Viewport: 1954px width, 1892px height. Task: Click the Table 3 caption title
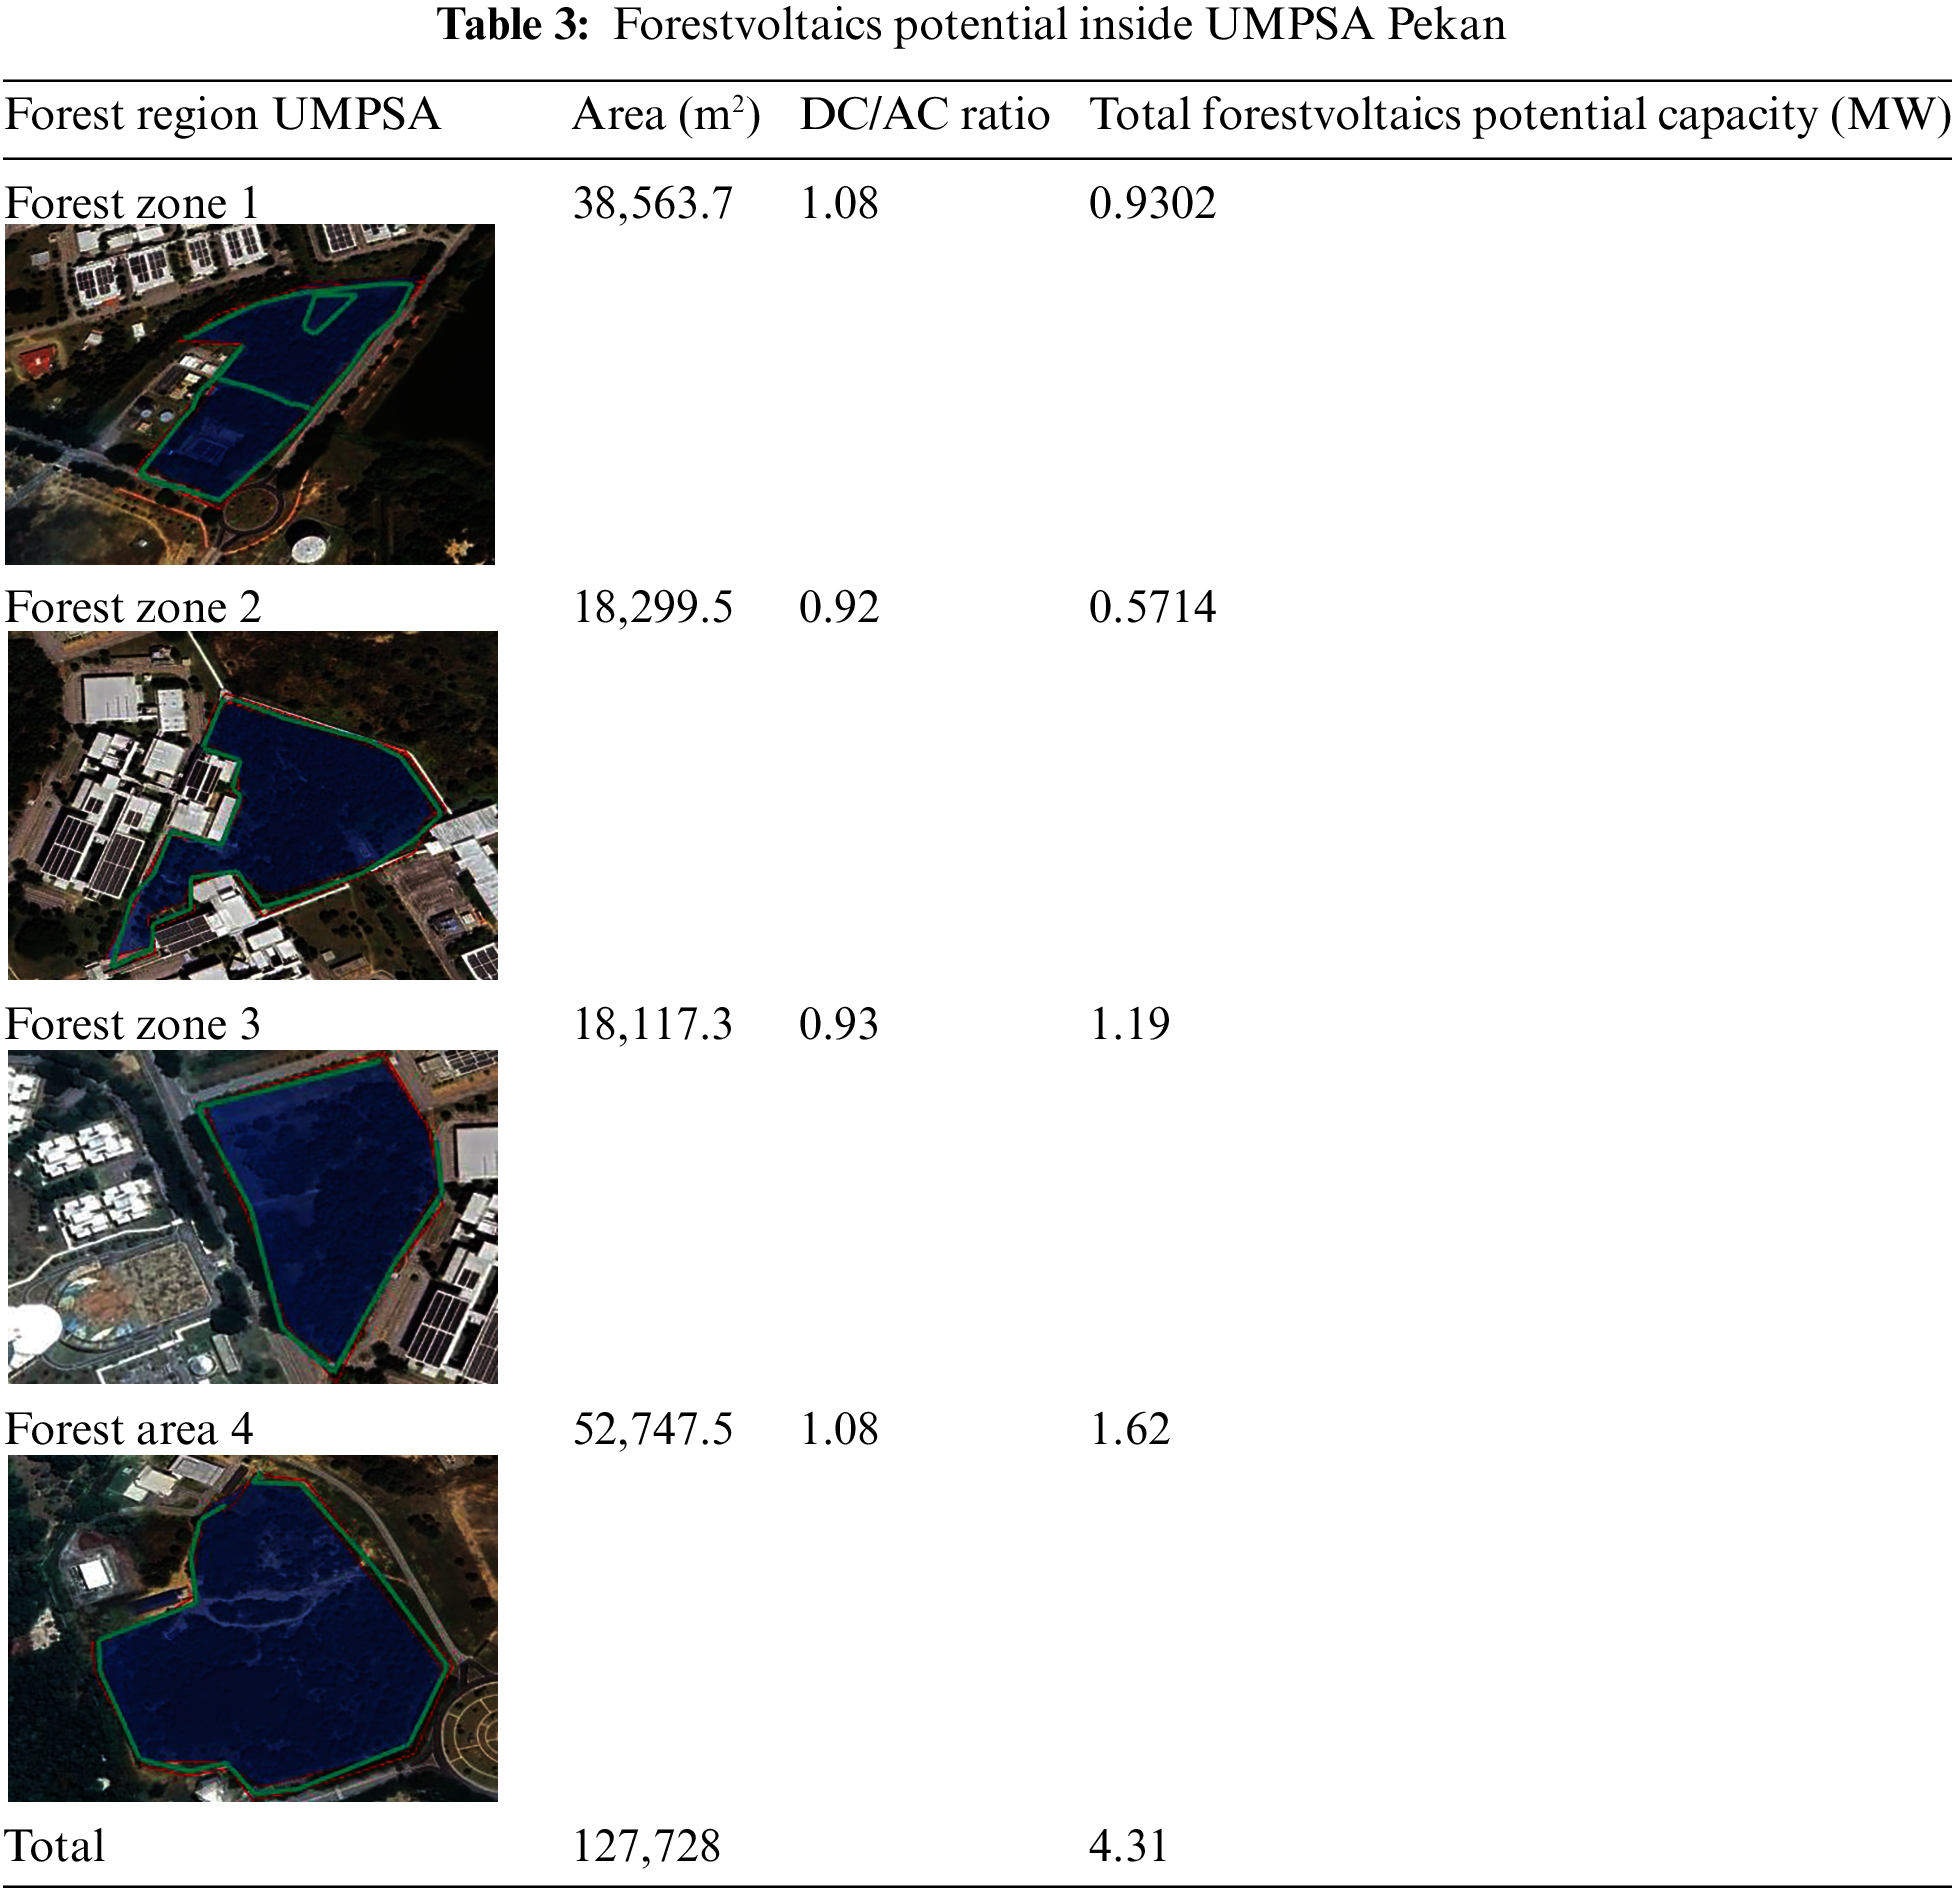[x=972, y=25]
